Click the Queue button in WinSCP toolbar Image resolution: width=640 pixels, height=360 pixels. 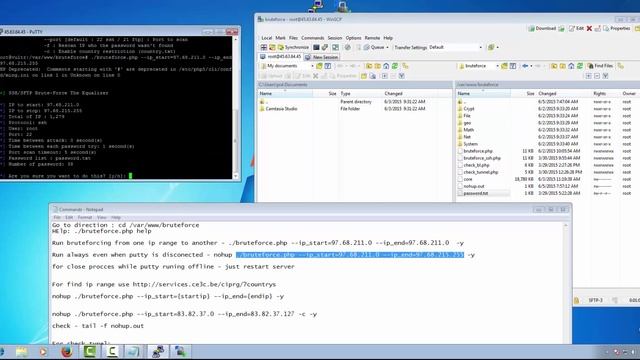tap(374, 47)
